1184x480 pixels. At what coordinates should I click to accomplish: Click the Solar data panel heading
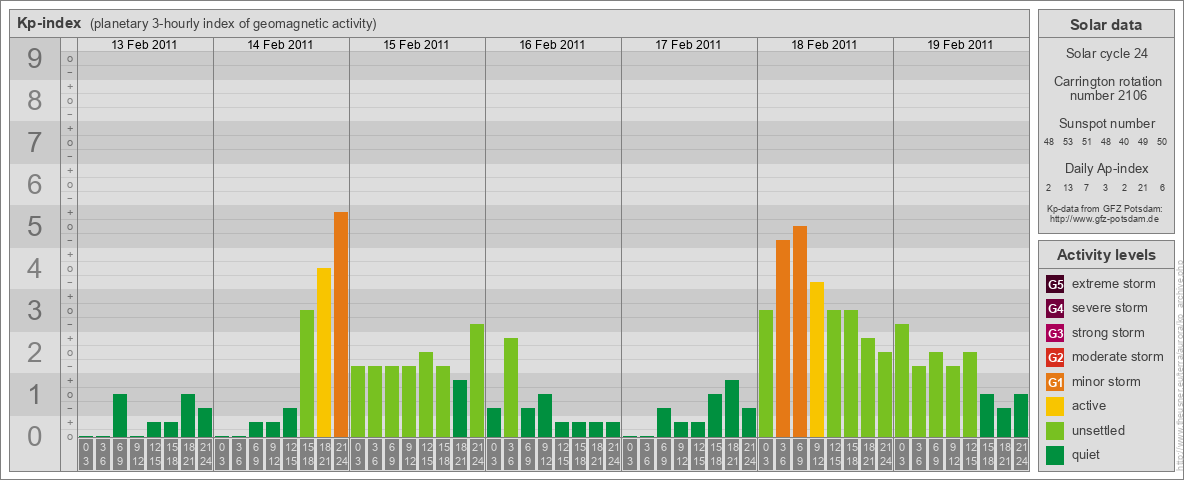1105,25
